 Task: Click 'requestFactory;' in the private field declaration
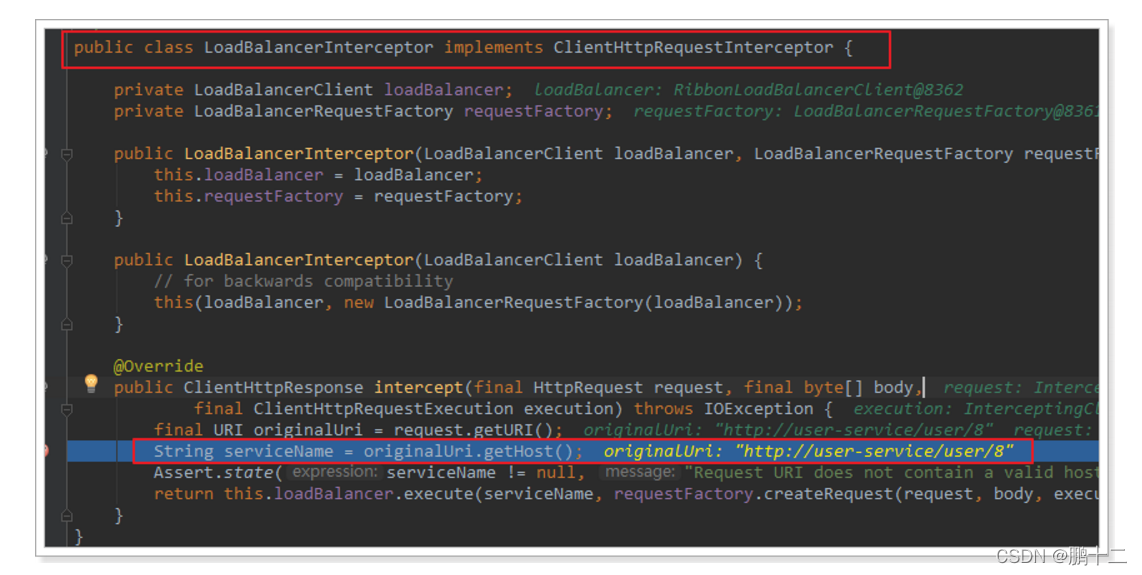[538, 111]
